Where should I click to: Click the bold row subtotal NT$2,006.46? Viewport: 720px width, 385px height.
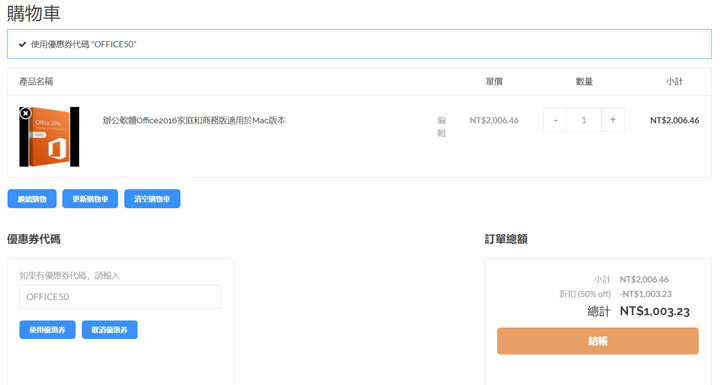pyautogui.click(x=675, y=120)
